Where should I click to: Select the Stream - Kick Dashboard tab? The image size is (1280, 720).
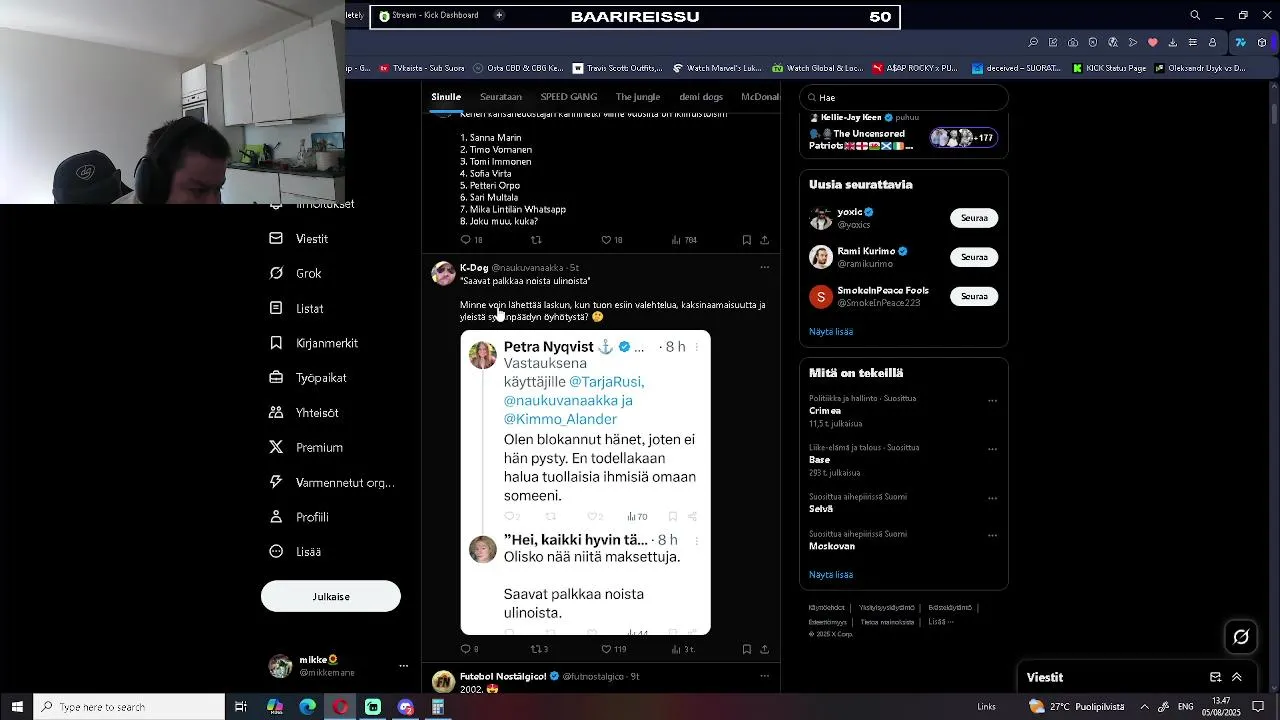point(429,16)
